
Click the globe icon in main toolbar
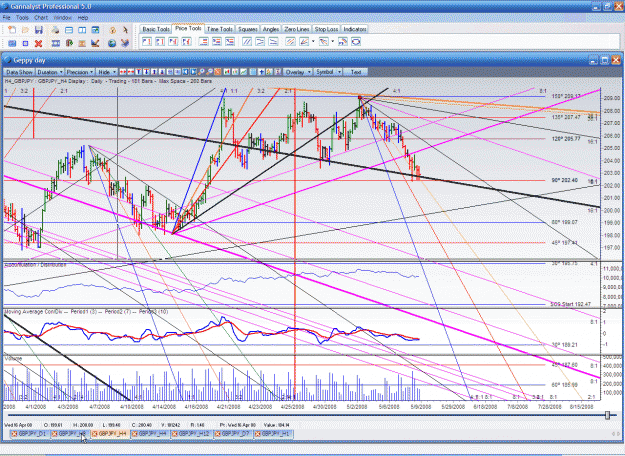(112, 43)
